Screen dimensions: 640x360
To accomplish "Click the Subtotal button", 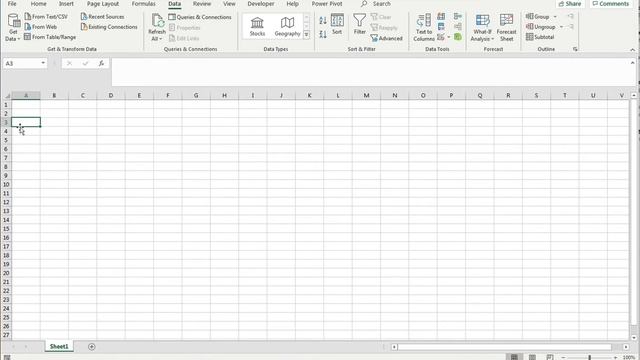I will (540, 37).
